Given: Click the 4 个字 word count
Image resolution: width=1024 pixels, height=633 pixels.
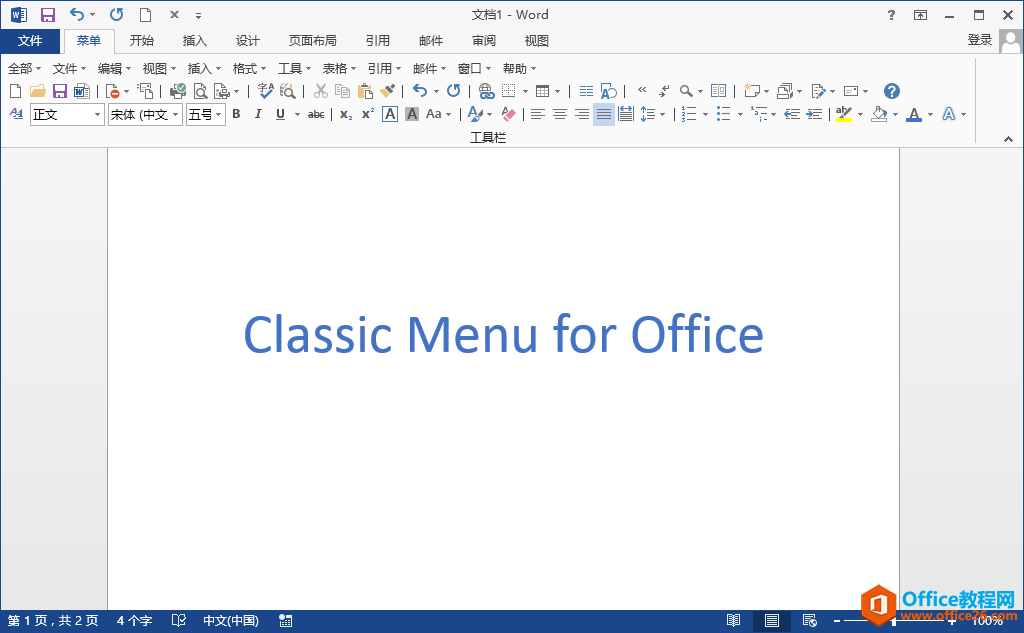Looking at the screenshot, I should (135, 621).
